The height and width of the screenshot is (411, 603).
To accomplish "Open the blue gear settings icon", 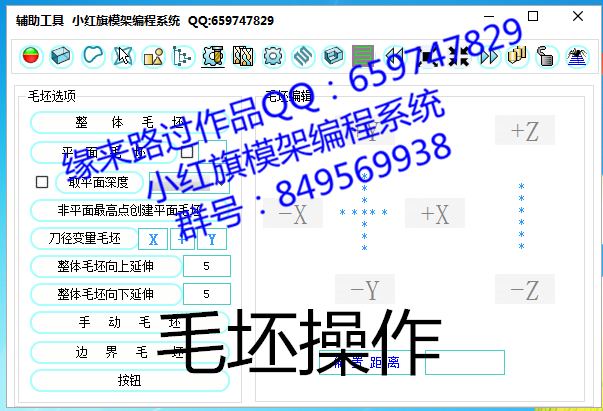I will [x=273, y=56].
